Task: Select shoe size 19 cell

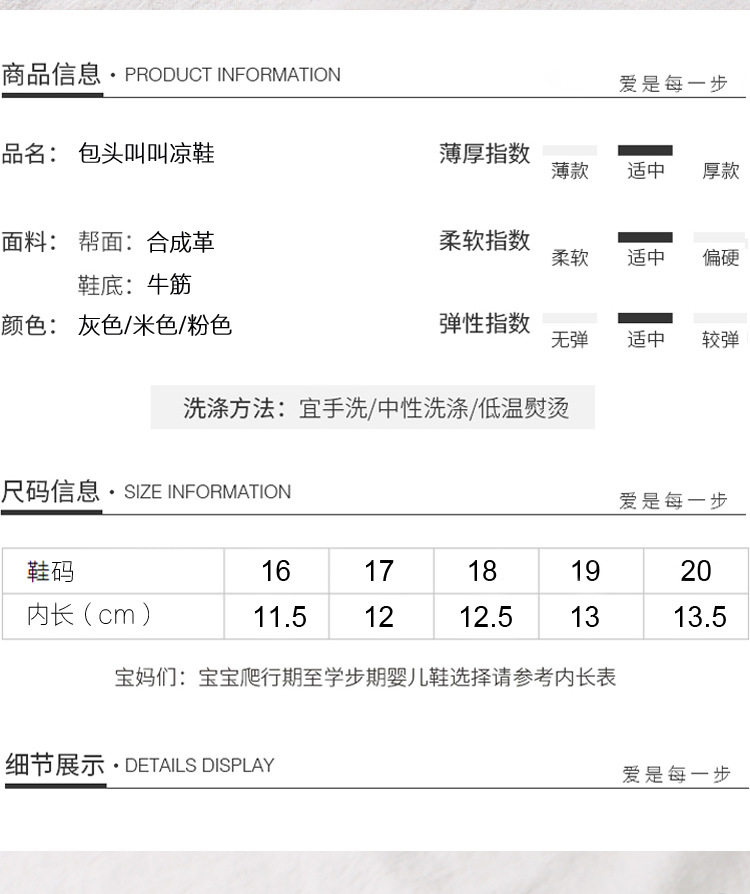Action: 591,571
